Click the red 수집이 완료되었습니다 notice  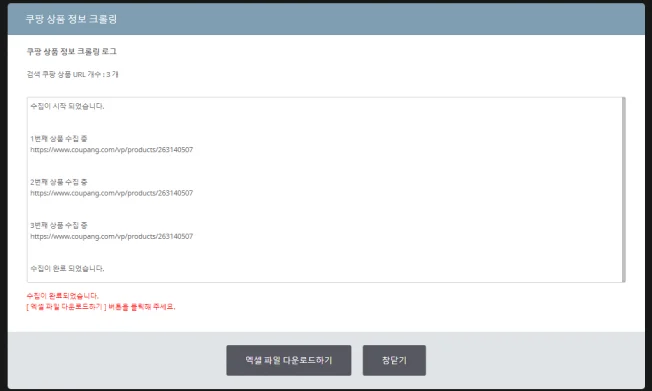(63, 296)
